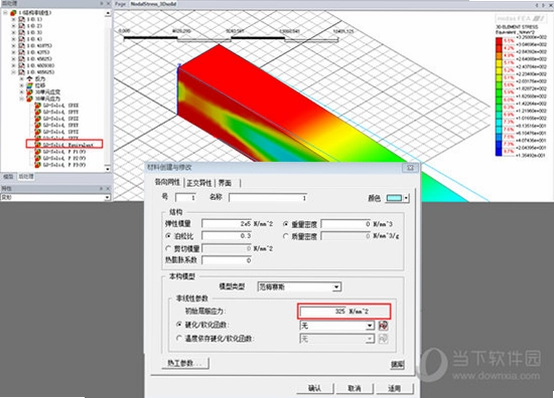Viewport: 554px width, 398px height.
Task: Click the 位移 displacement result icon
Action: pyautogui.click(x=30, y=86)
